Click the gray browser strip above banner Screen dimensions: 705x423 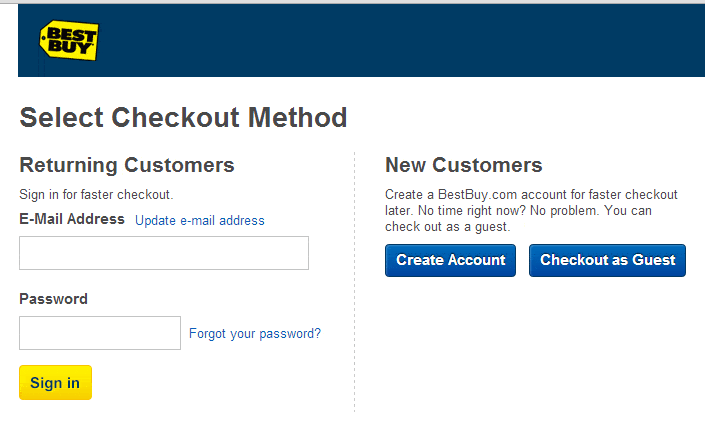point(352,2)
